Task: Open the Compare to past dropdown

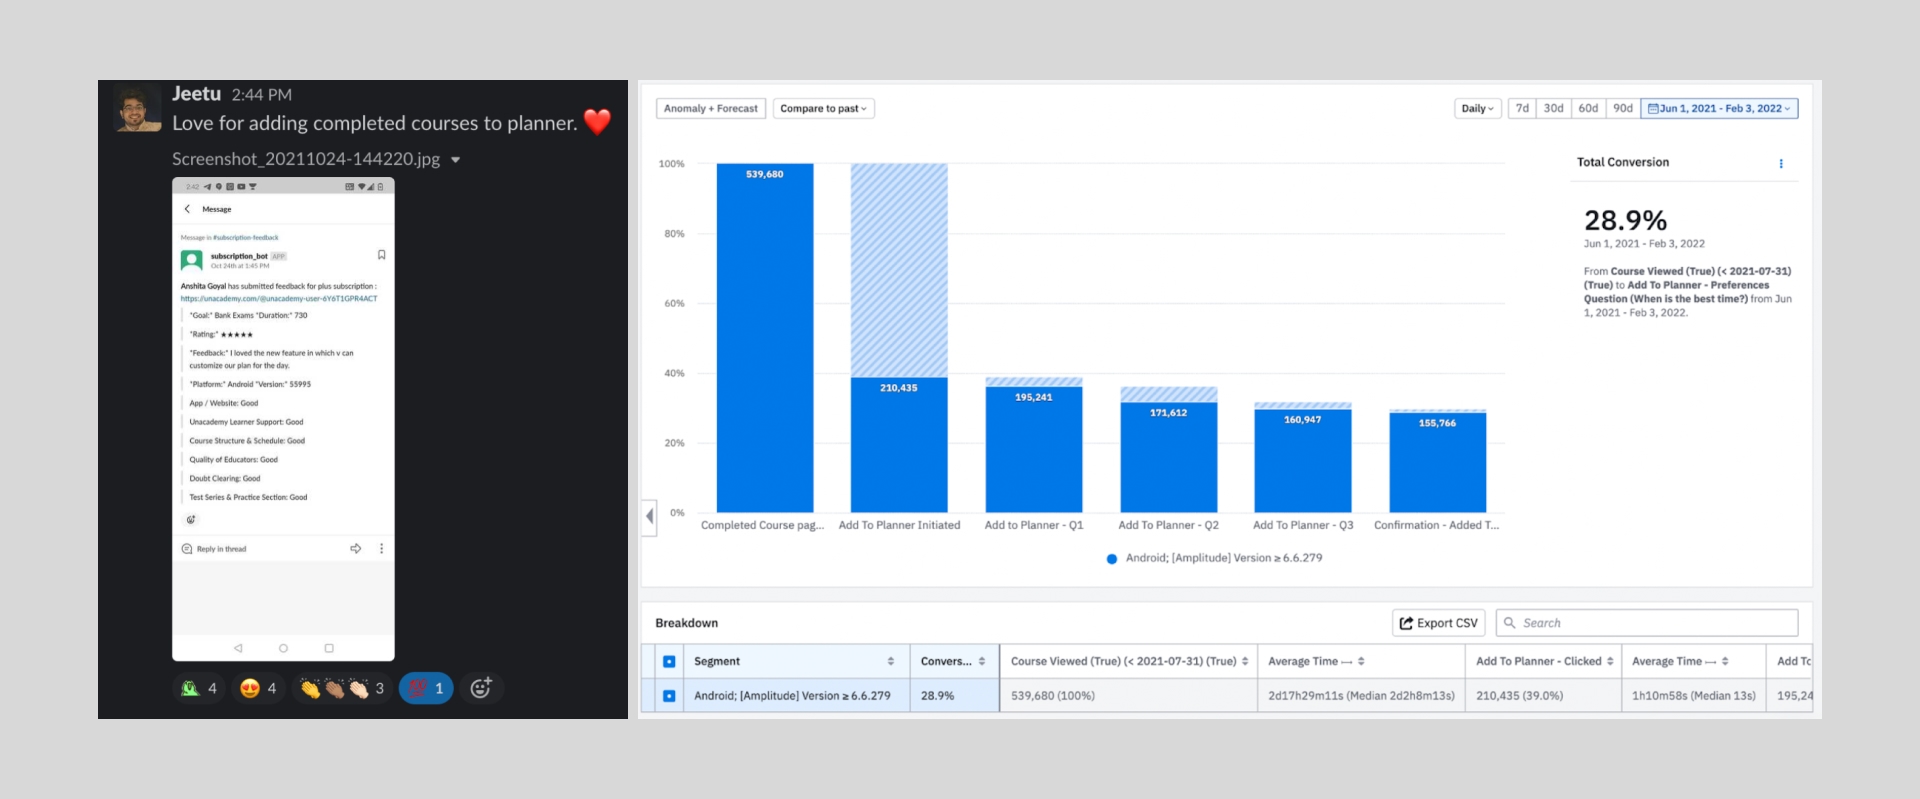Action: 823,108
